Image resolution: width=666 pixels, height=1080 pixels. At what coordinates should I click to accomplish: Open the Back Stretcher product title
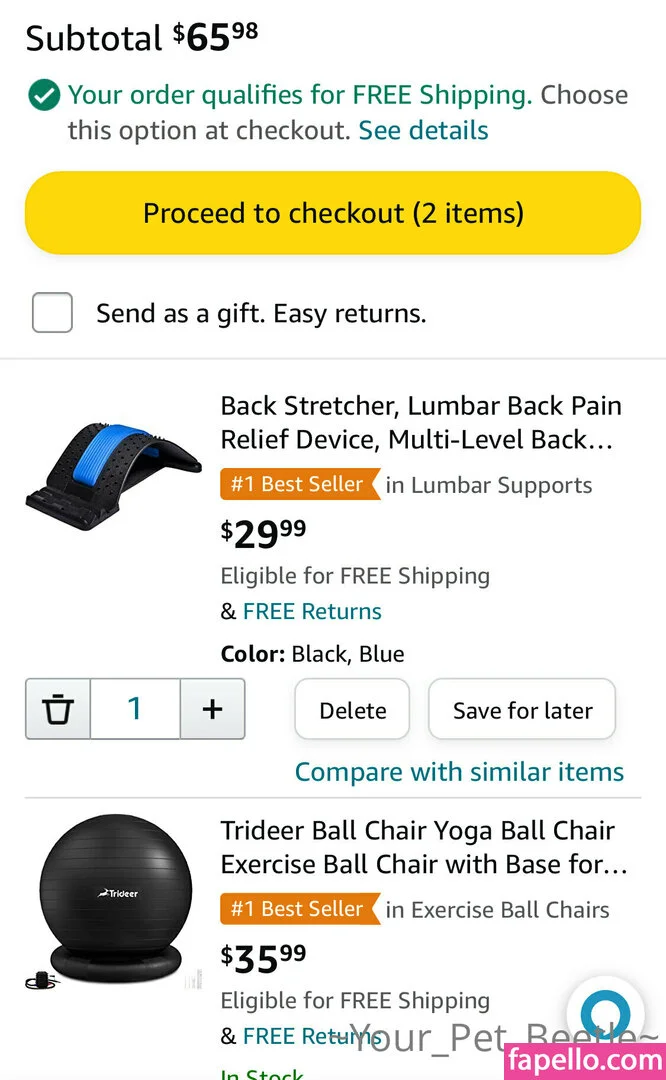click(420, 422)
